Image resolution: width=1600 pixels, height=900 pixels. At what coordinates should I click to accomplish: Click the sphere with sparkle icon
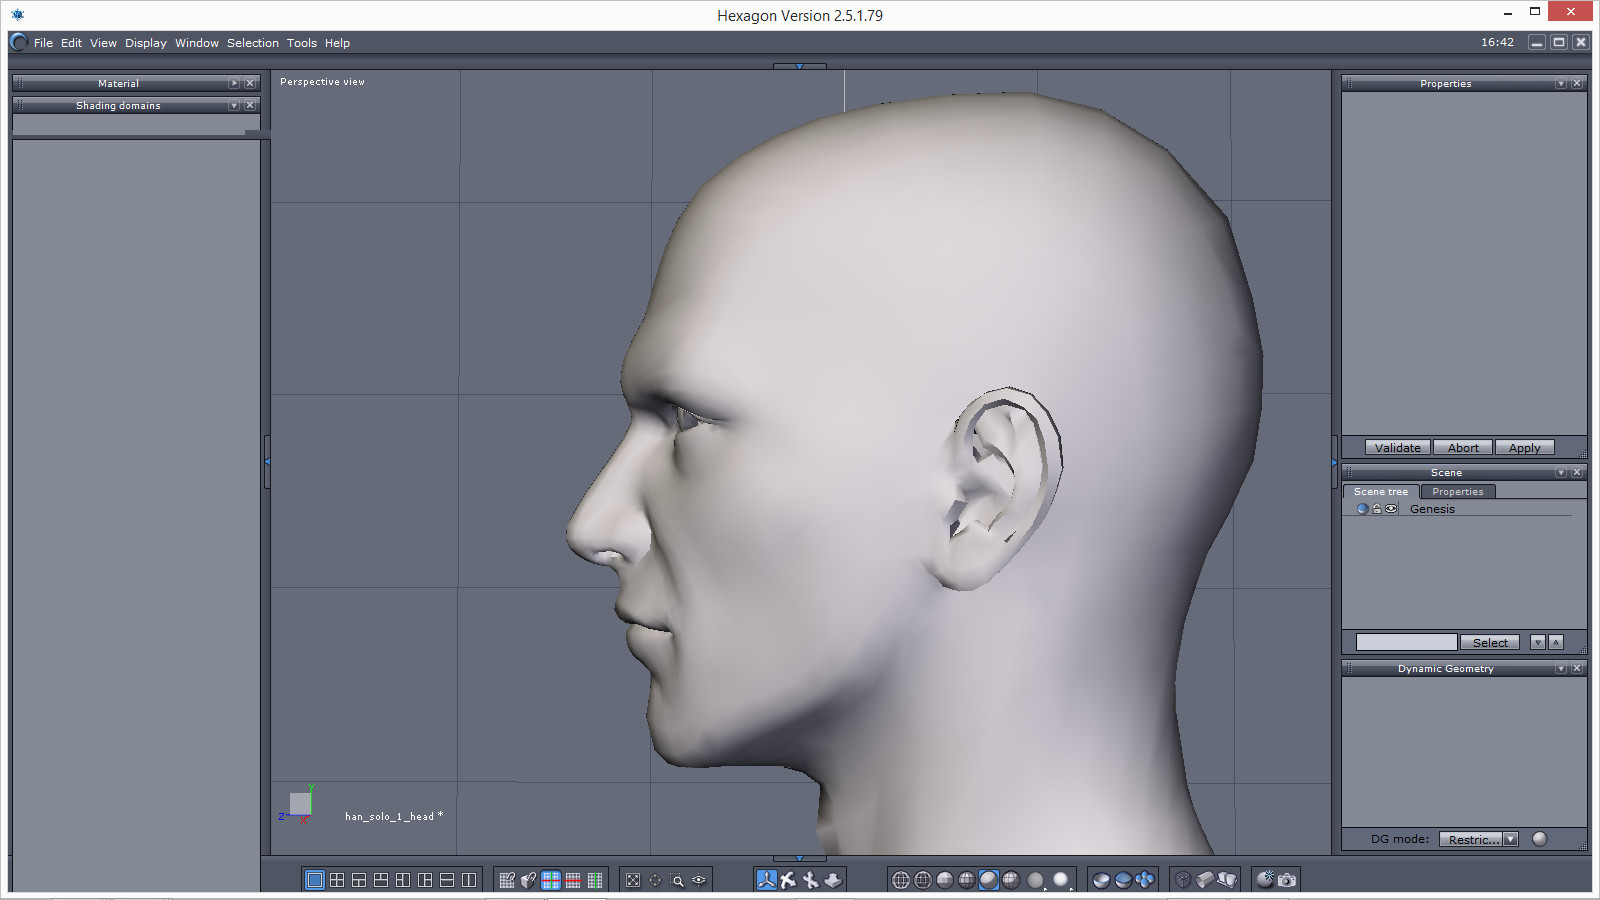point(1265,880)
